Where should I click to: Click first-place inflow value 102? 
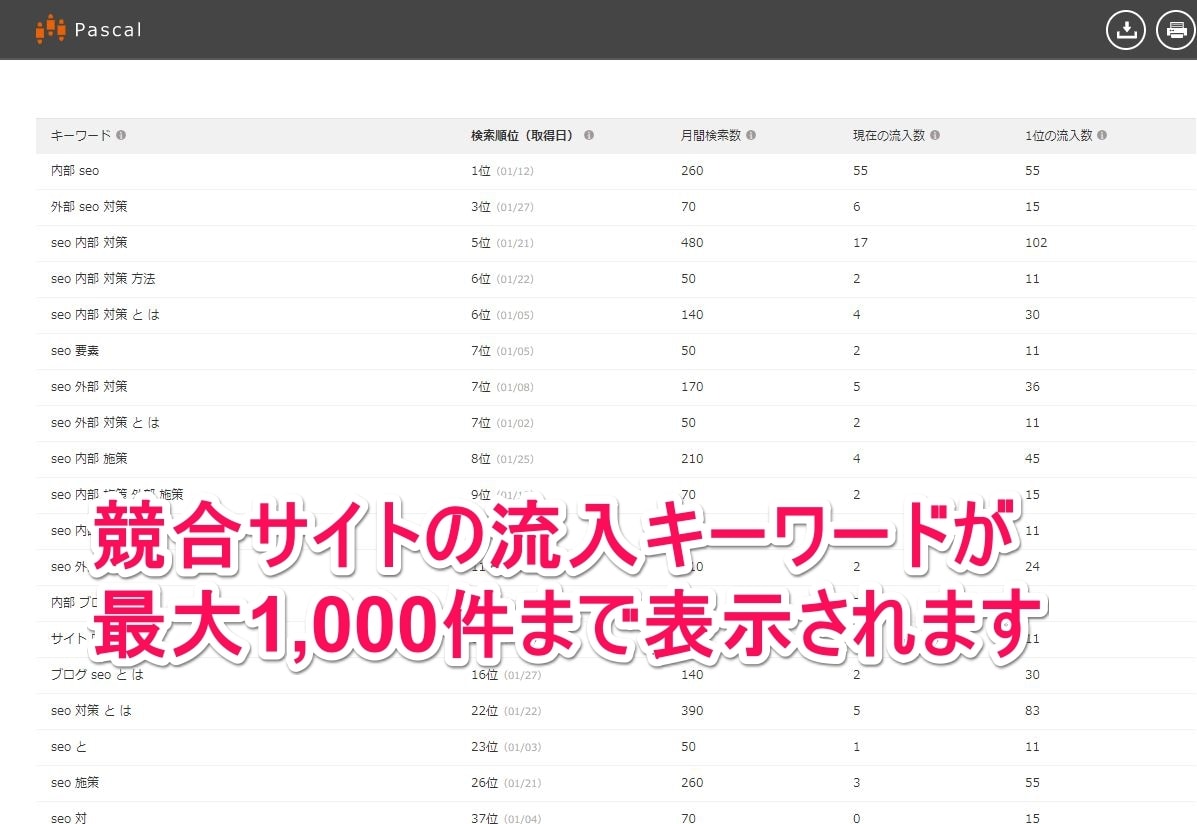point(1036,243)
